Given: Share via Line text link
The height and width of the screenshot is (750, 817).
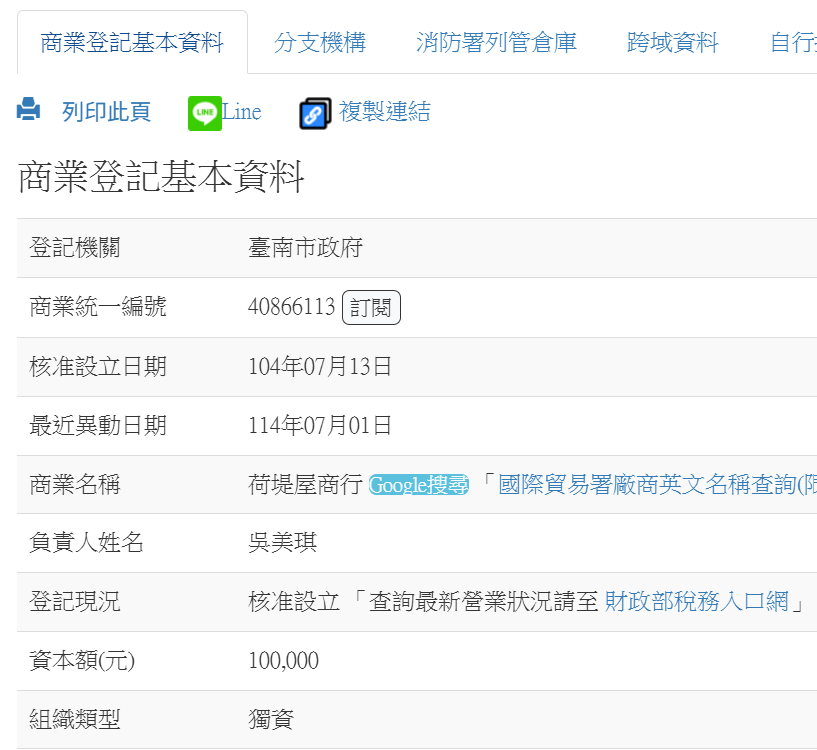Looking at the screenshot, I should pos(242,112).
